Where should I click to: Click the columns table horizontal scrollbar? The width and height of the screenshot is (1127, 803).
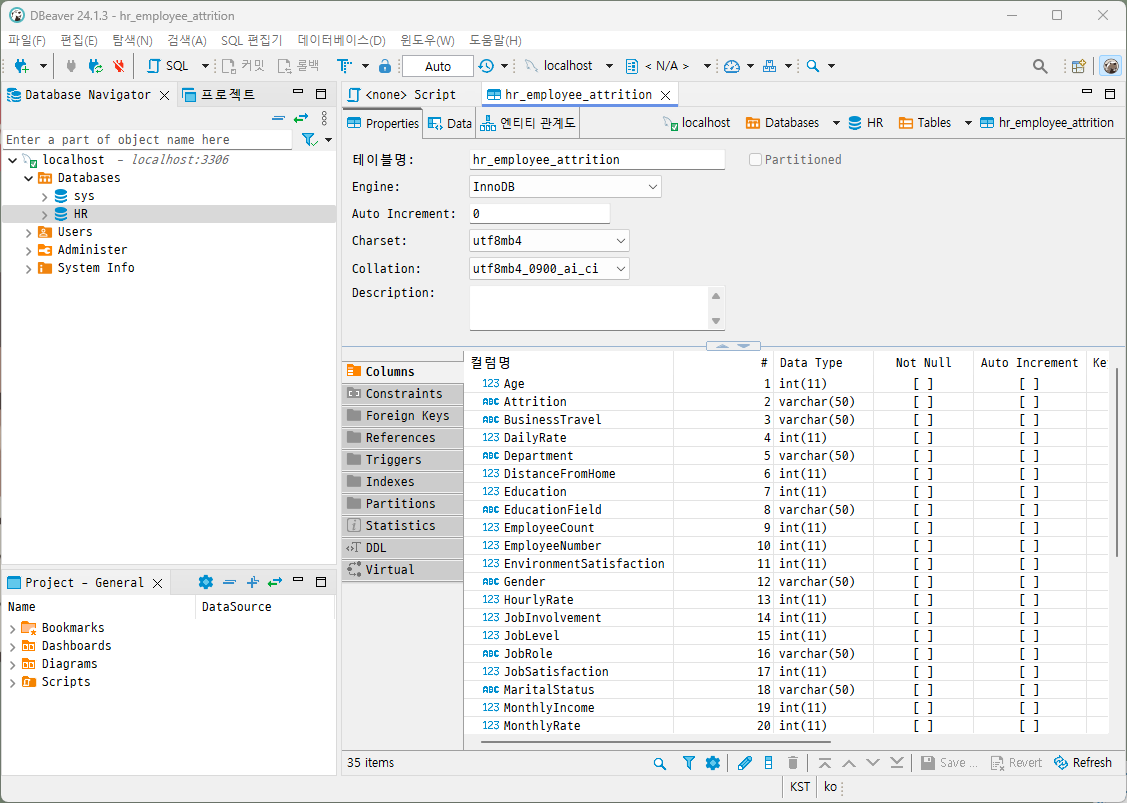click(656, 740)
